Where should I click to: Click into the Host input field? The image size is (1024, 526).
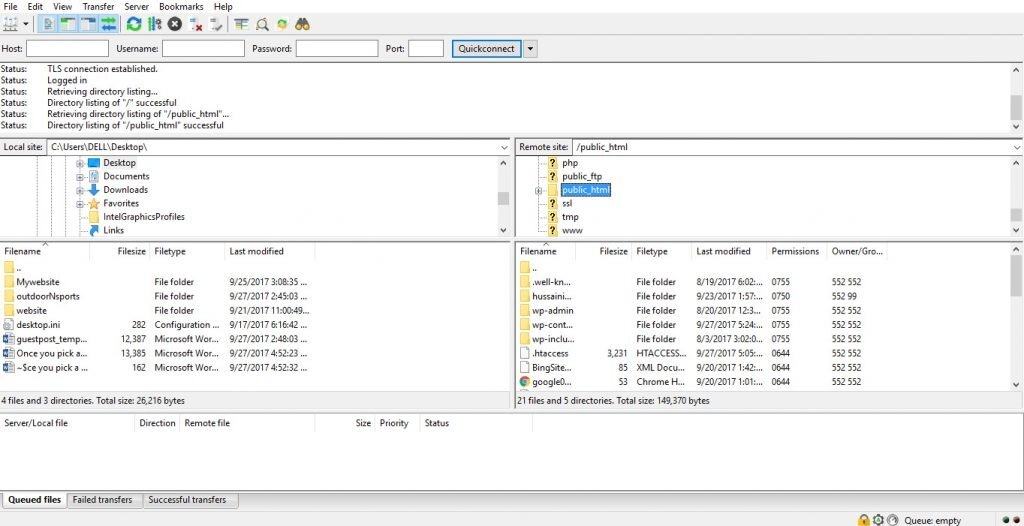click(x=67, y=48)
